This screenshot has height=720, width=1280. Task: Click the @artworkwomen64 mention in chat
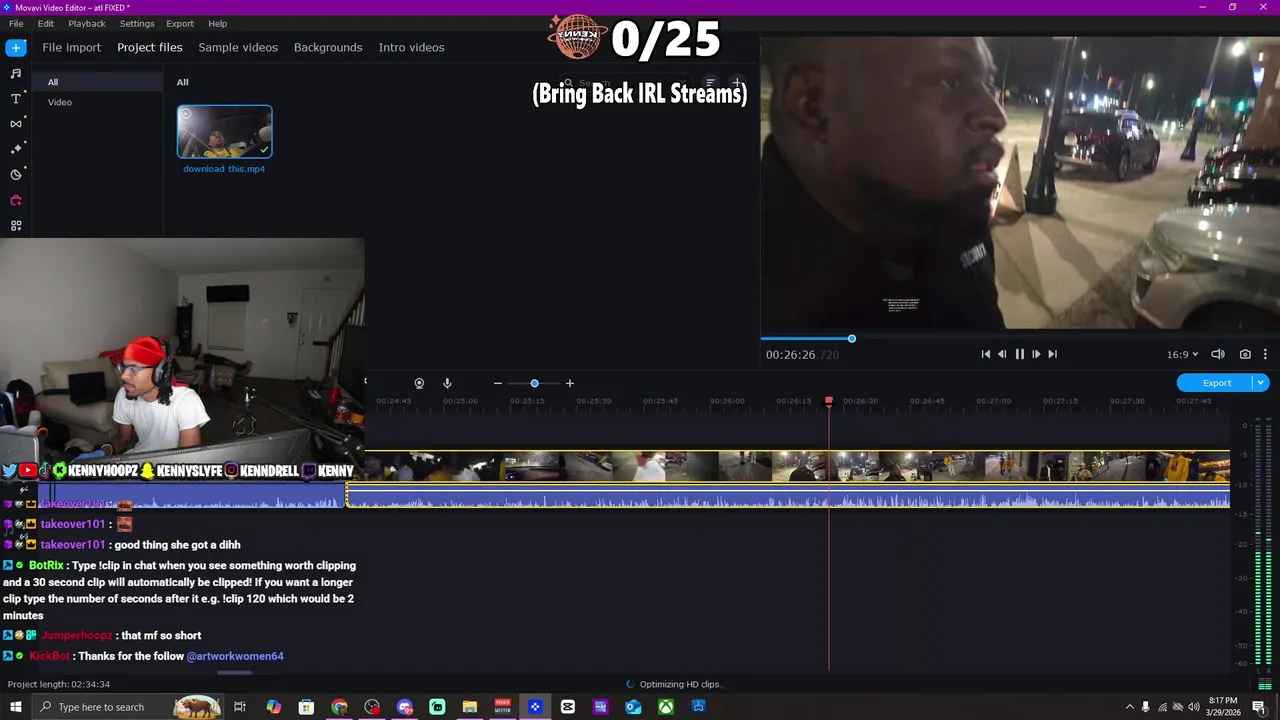pos(235,656)
